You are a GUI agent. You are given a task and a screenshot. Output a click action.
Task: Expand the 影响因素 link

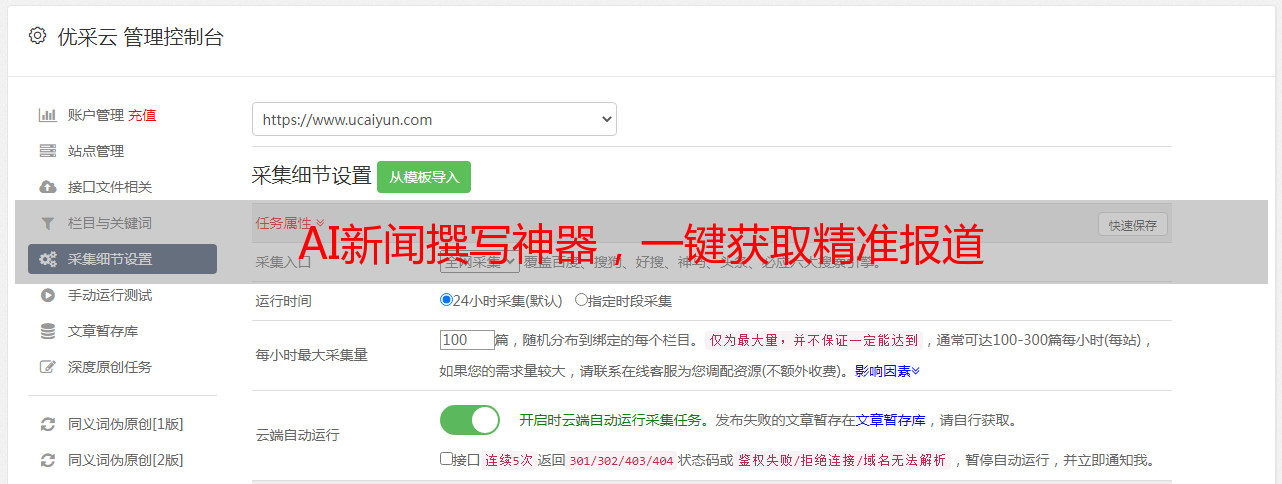point(887,370)
